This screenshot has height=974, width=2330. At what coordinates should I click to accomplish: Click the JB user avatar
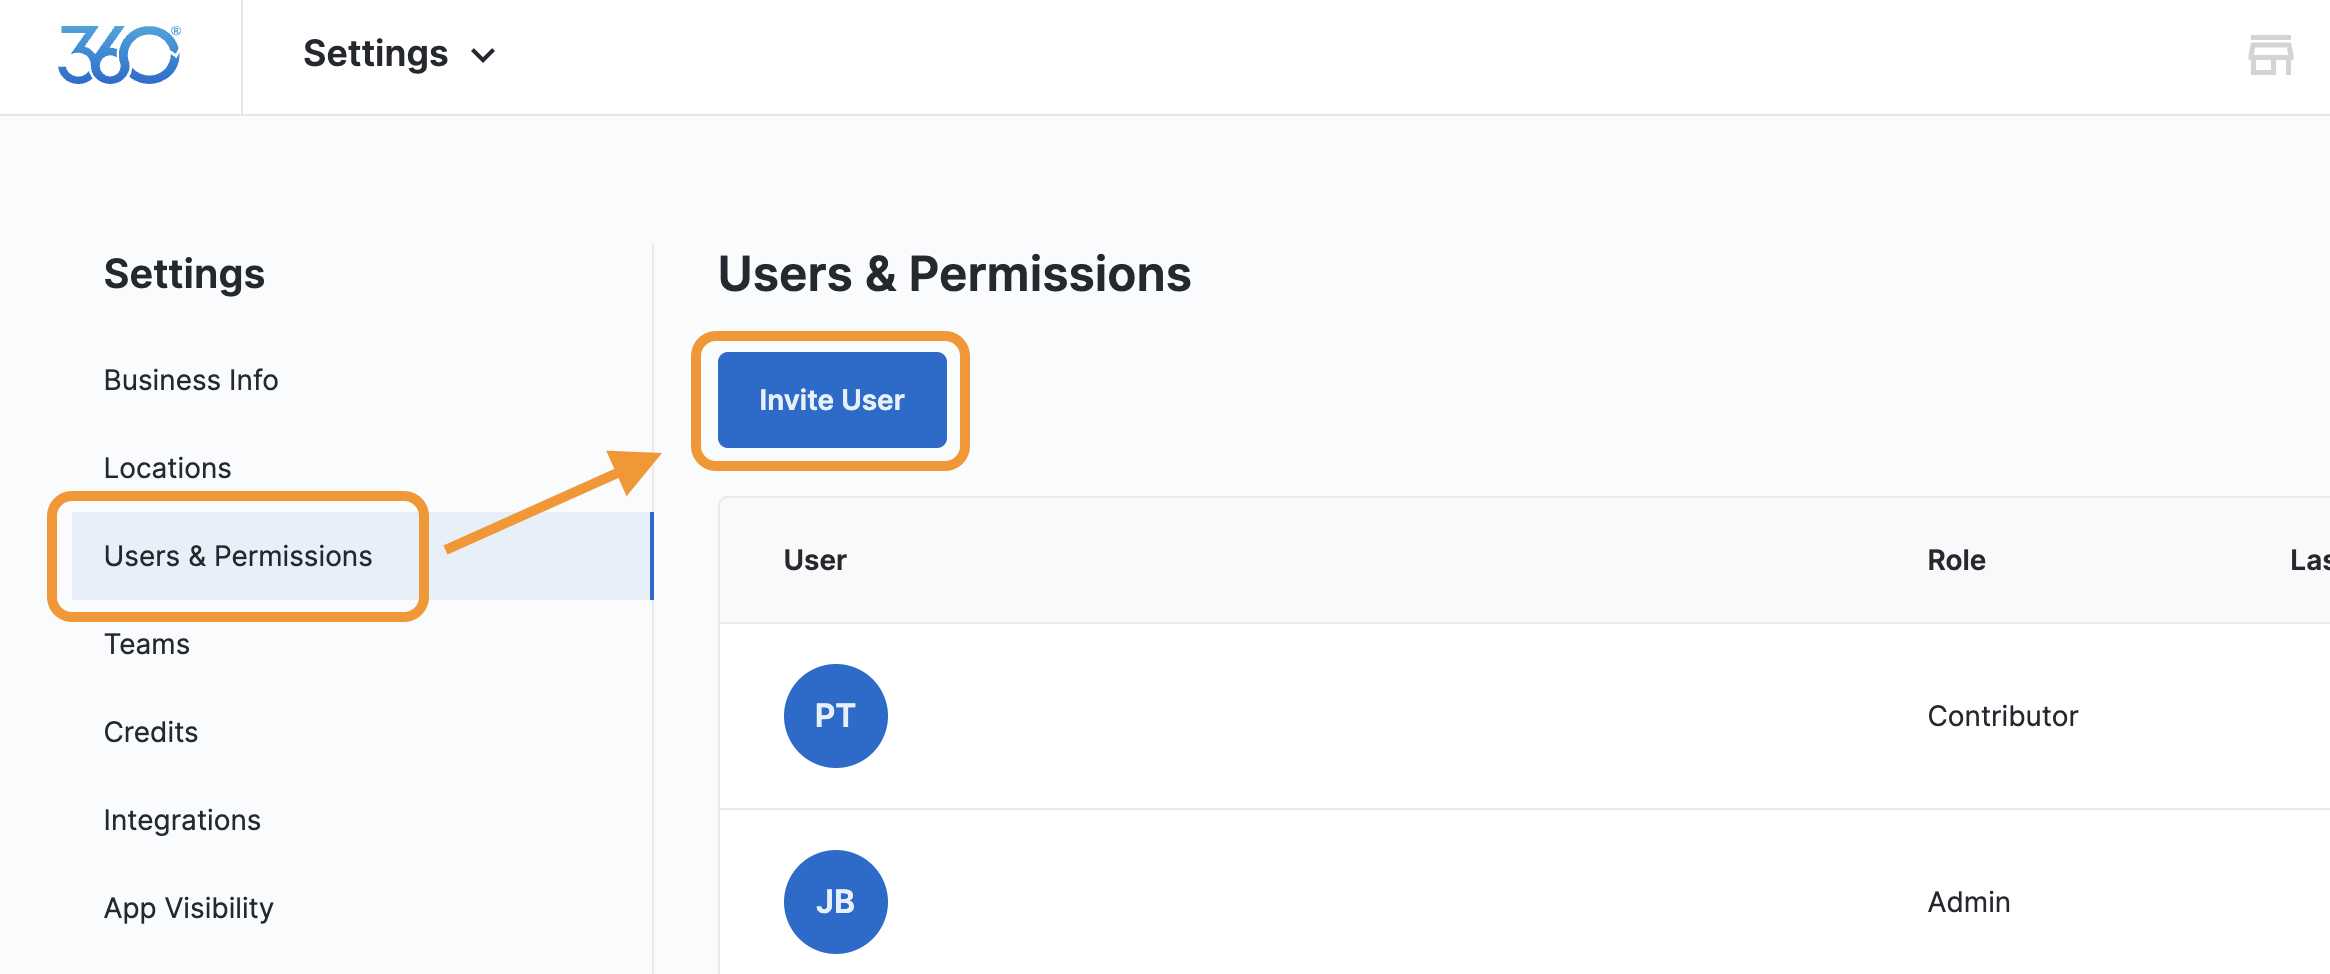click(x=835, y=902)
